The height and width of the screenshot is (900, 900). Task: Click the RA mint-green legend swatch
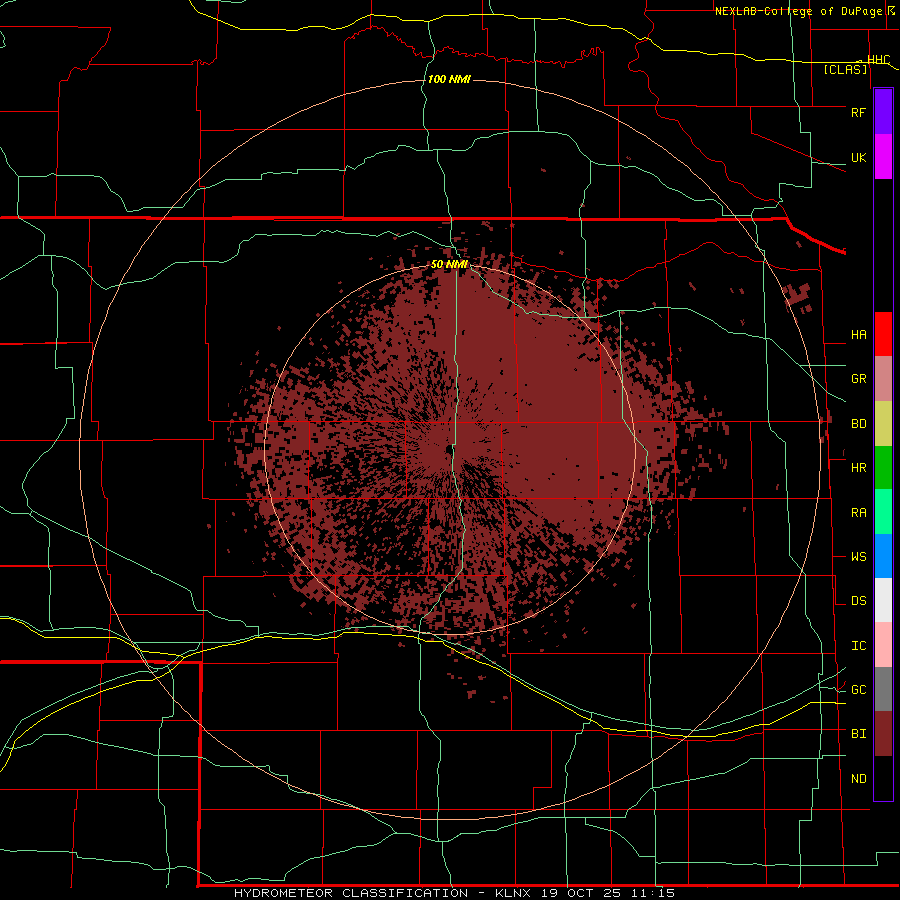883,512
